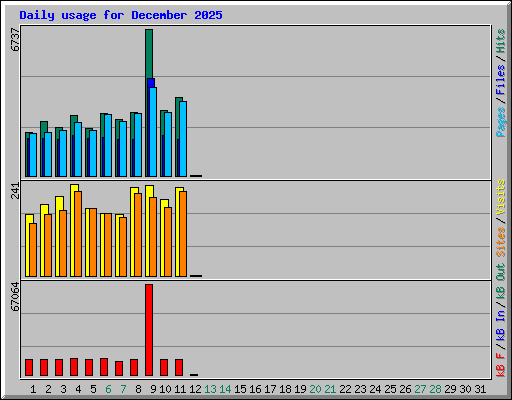The width and height of the screenshot is (512, 400).
Task: Click the orange sites bar for day 8
Action: (138, 235)
